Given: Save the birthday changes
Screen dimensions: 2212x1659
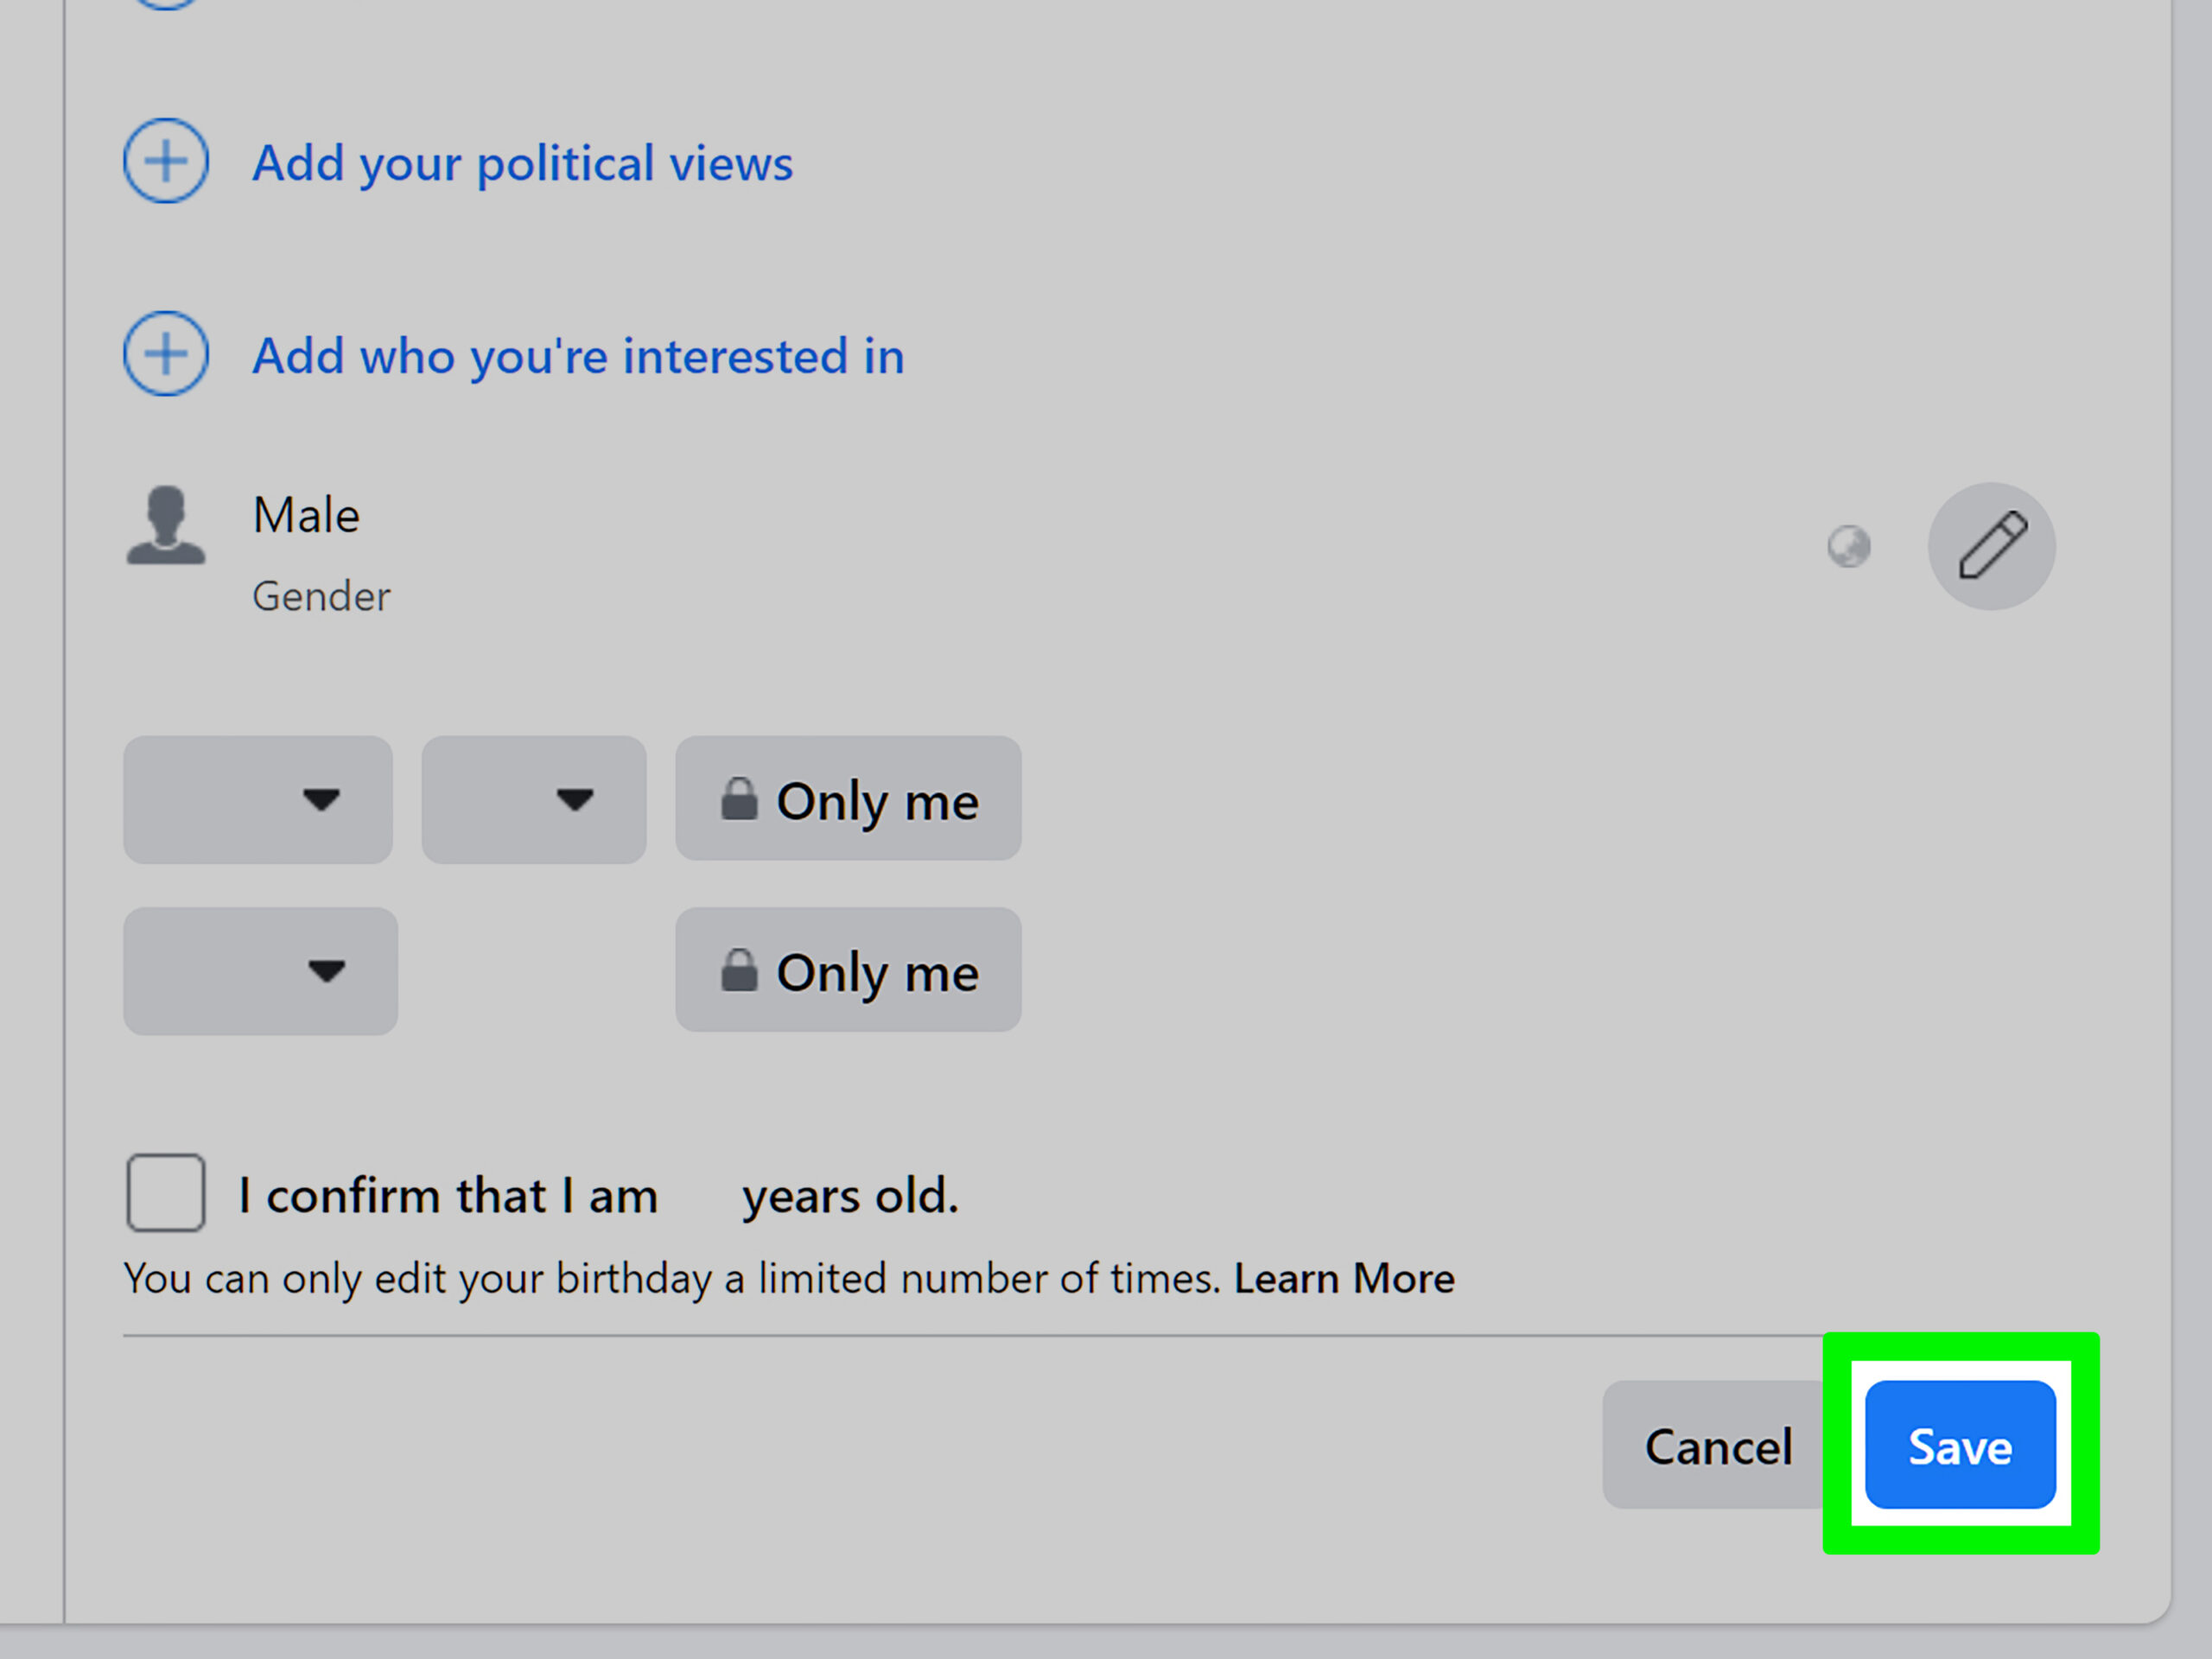Looking at the screenshot, I should point(1959,1445).
